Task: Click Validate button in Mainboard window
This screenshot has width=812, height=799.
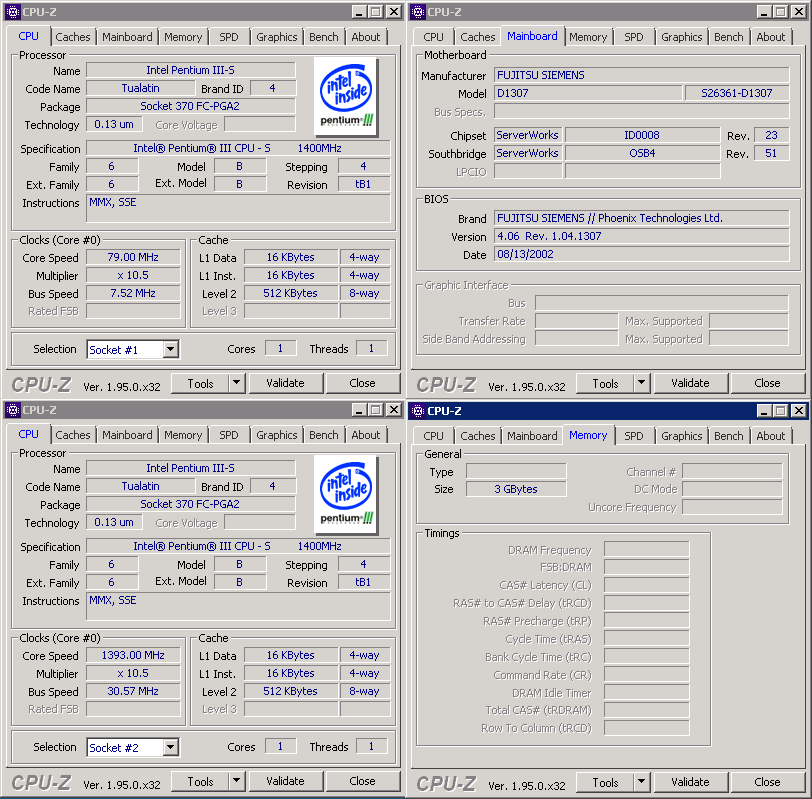Action: point(690,383)
